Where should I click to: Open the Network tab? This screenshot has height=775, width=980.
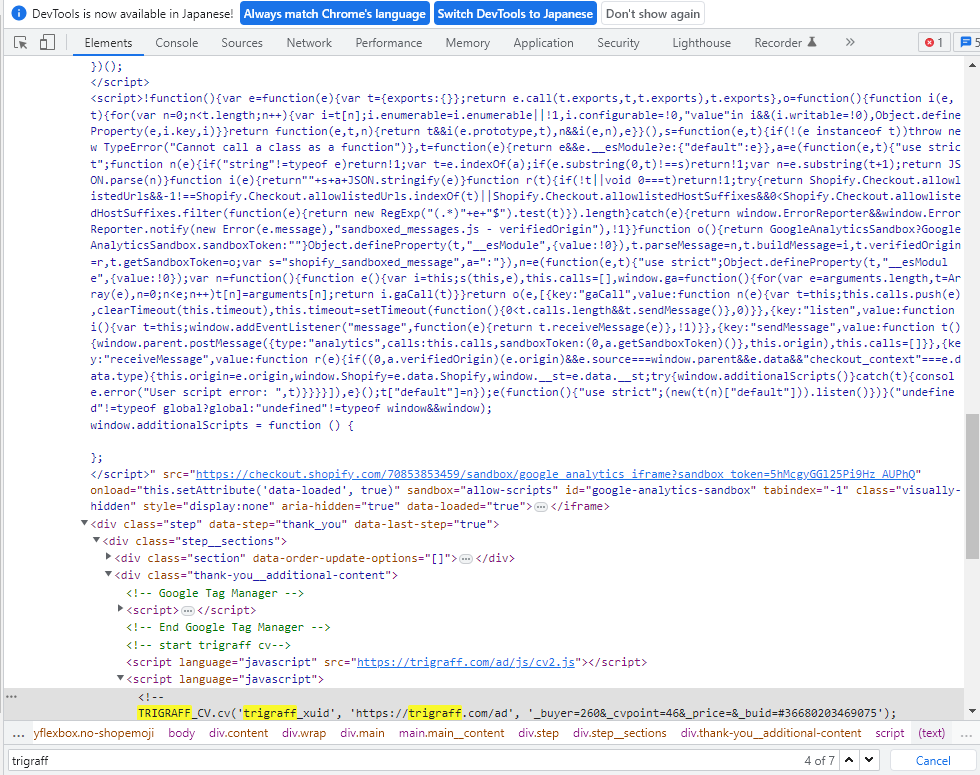point(309,43)
